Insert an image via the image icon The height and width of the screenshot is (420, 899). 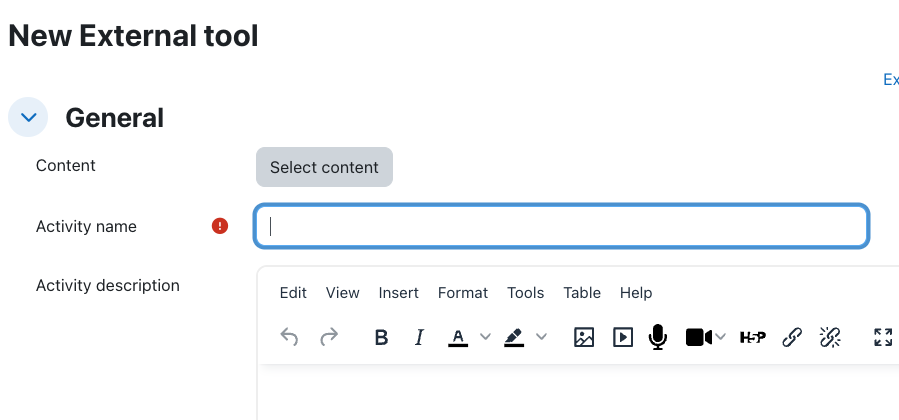point(584,337)
